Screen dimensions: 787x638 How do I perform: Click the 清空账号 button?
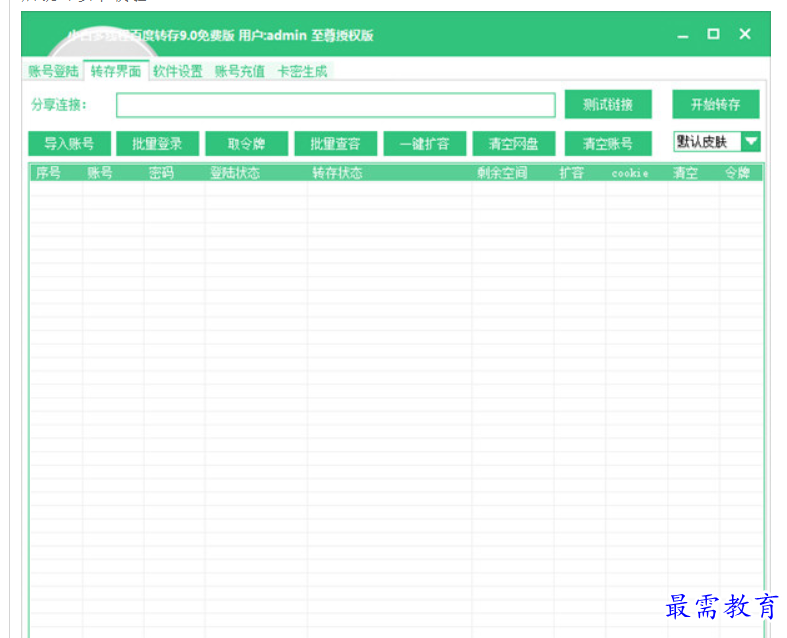(608, 144)
